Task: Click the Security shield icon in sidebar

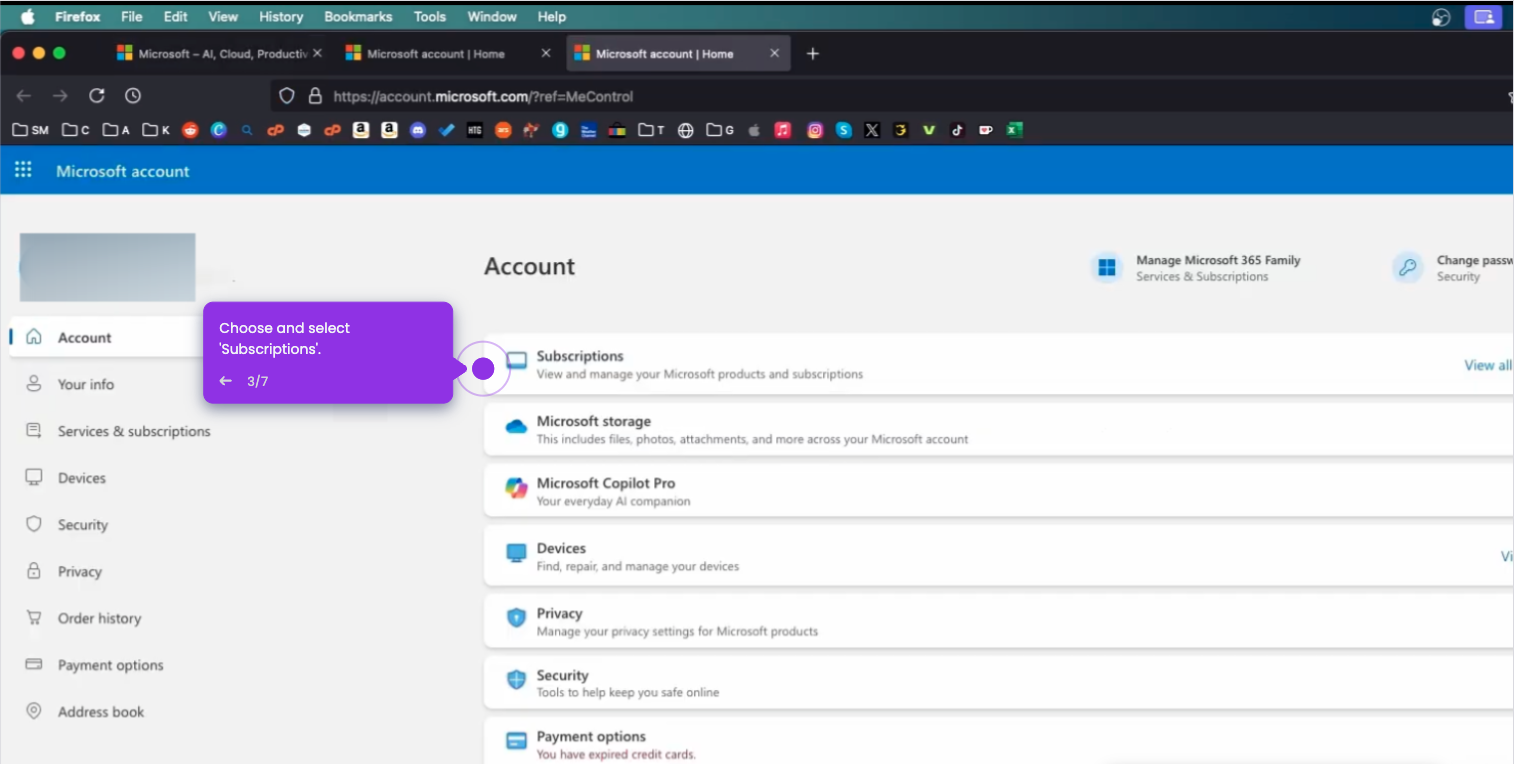Action: (34, 524)
